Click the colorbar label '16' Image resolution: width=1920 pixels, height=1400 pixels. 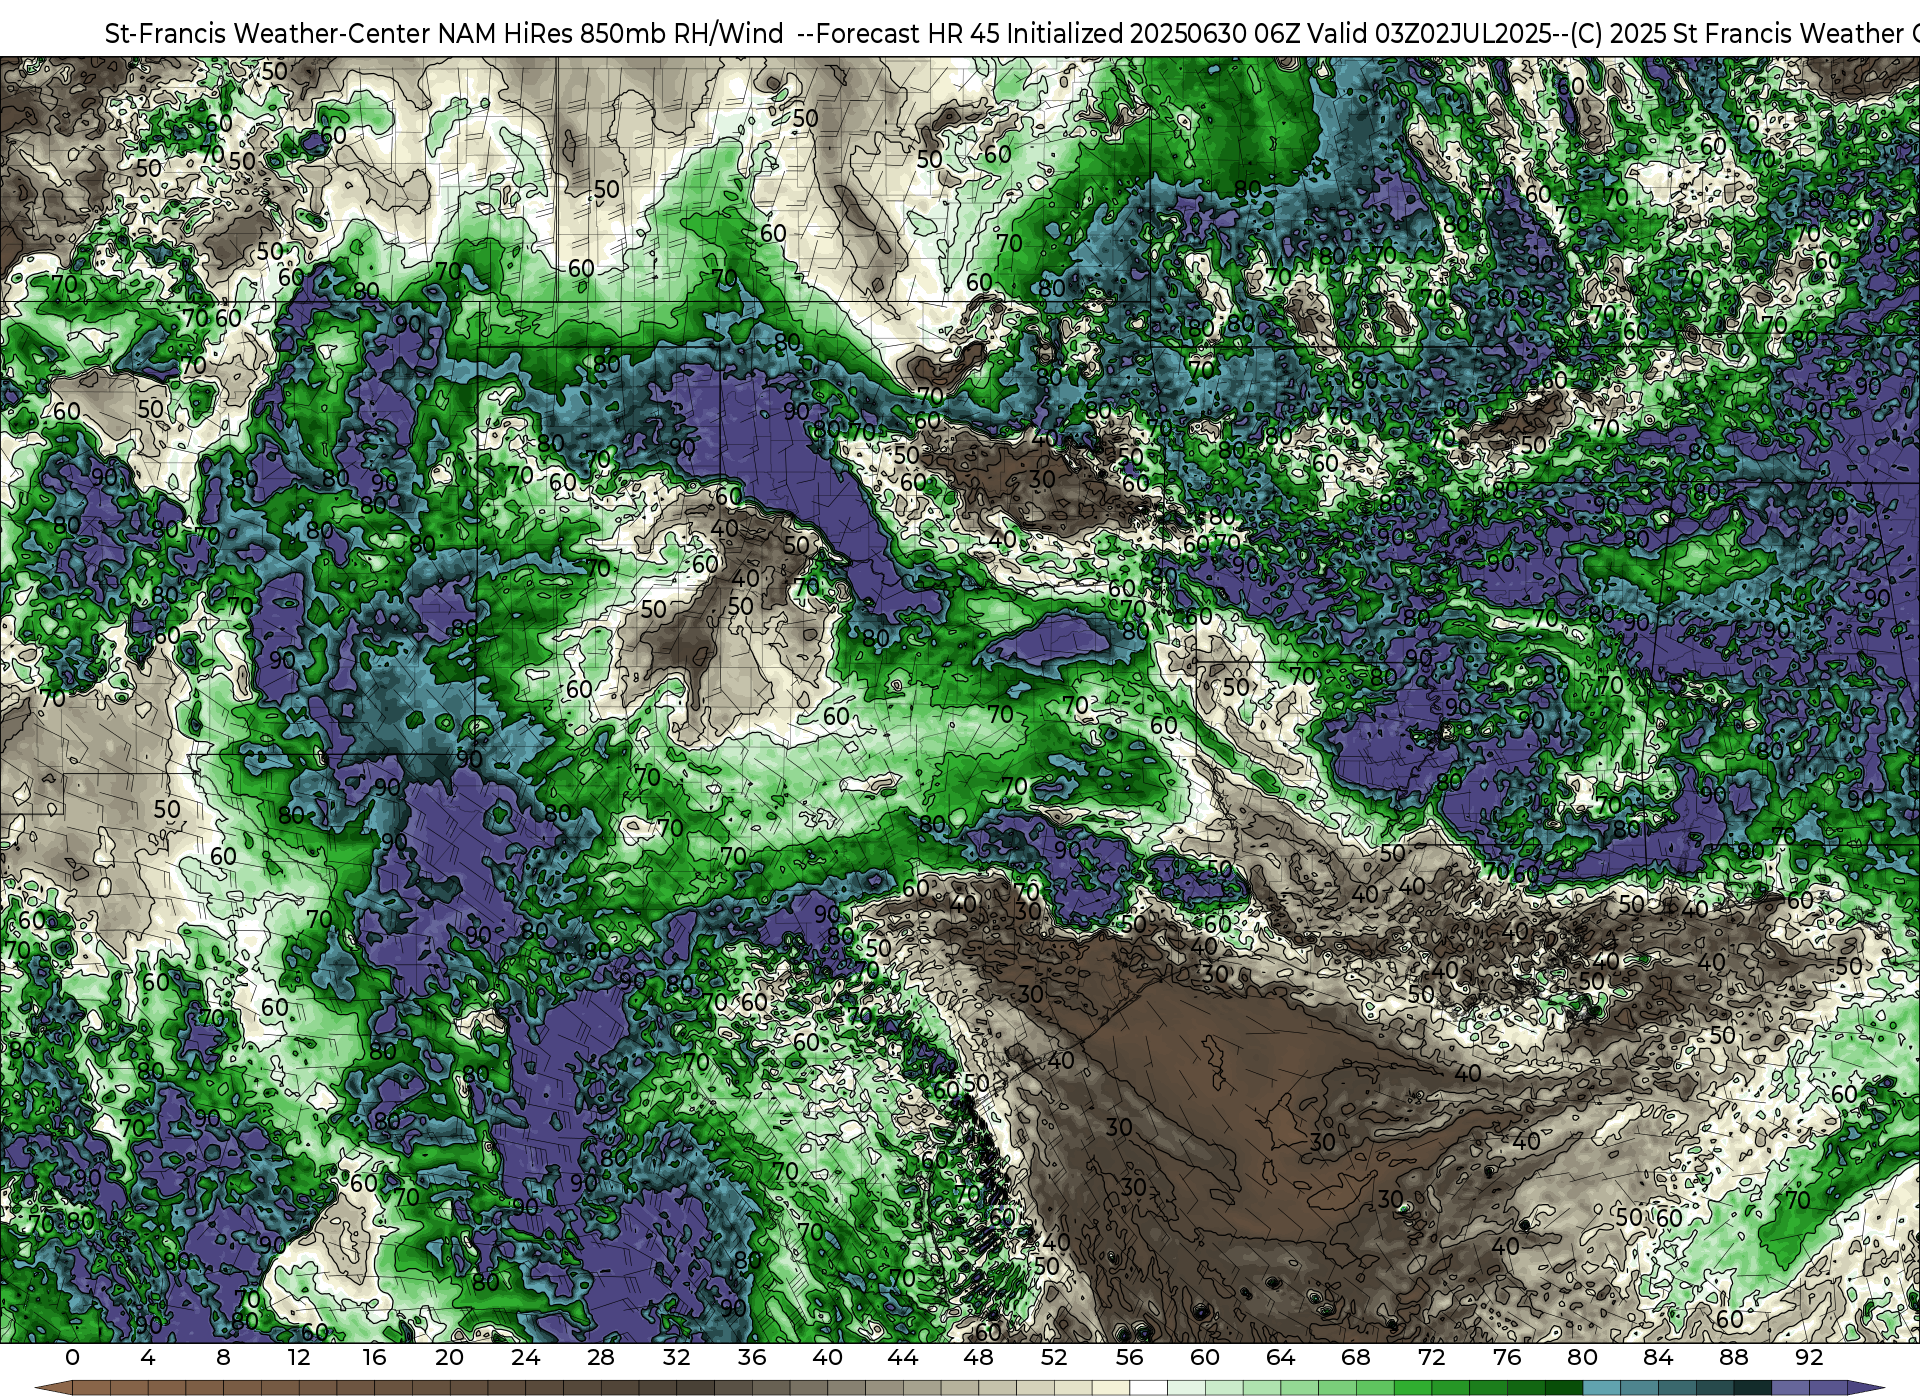374,1357
